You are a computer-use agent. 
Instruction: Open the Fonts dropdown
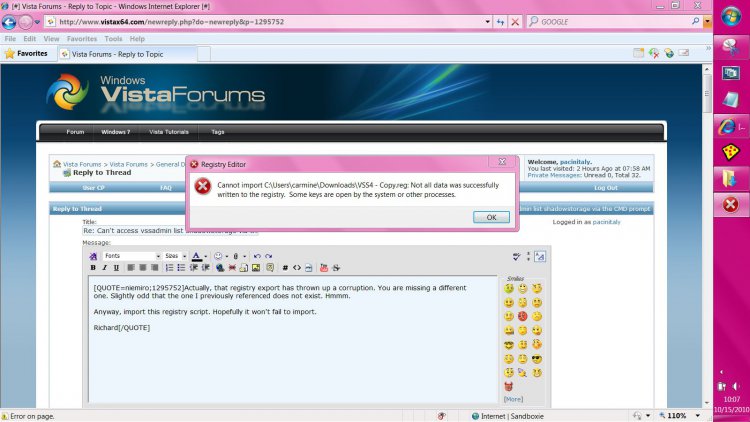click(x=132, y=256)
